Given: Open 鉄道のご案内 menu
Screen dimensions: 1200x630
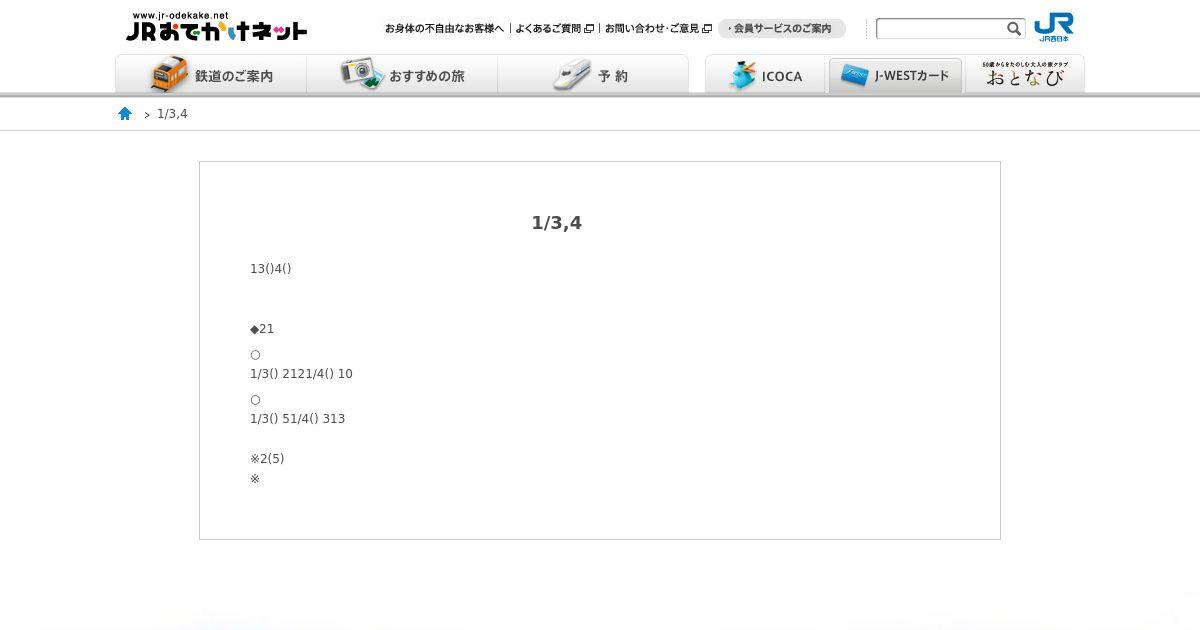Looking at the screenshot, I should pos(211,75).
